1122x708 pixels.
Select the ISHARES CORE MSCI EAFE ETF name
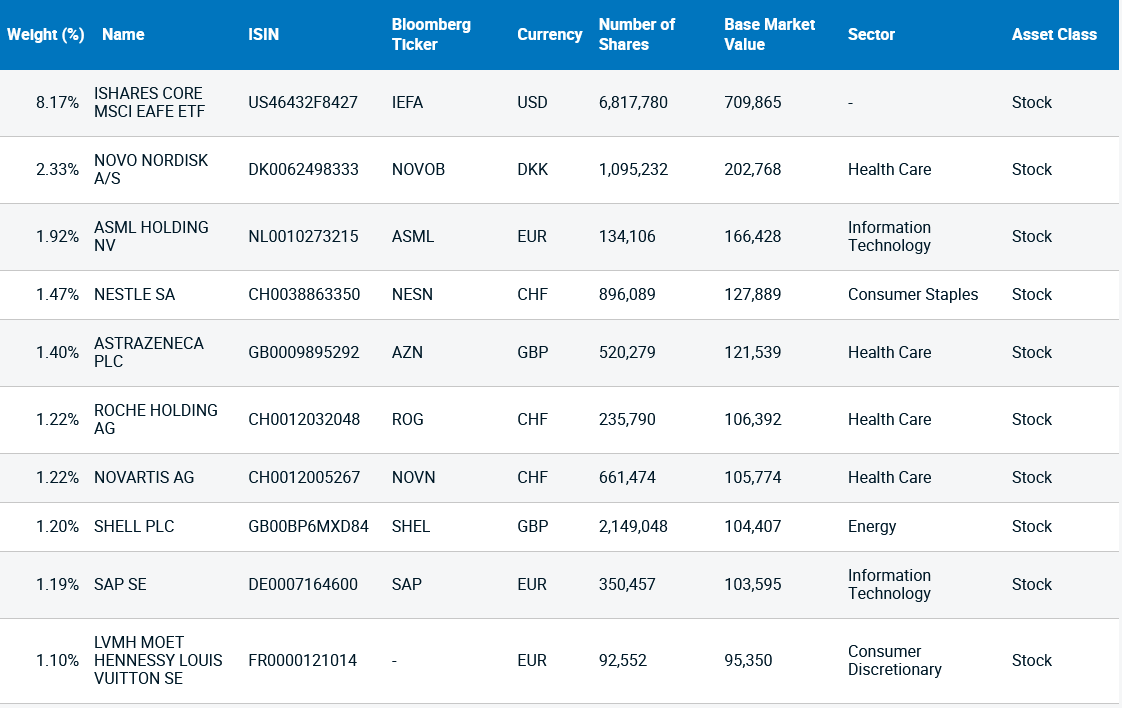150,102
